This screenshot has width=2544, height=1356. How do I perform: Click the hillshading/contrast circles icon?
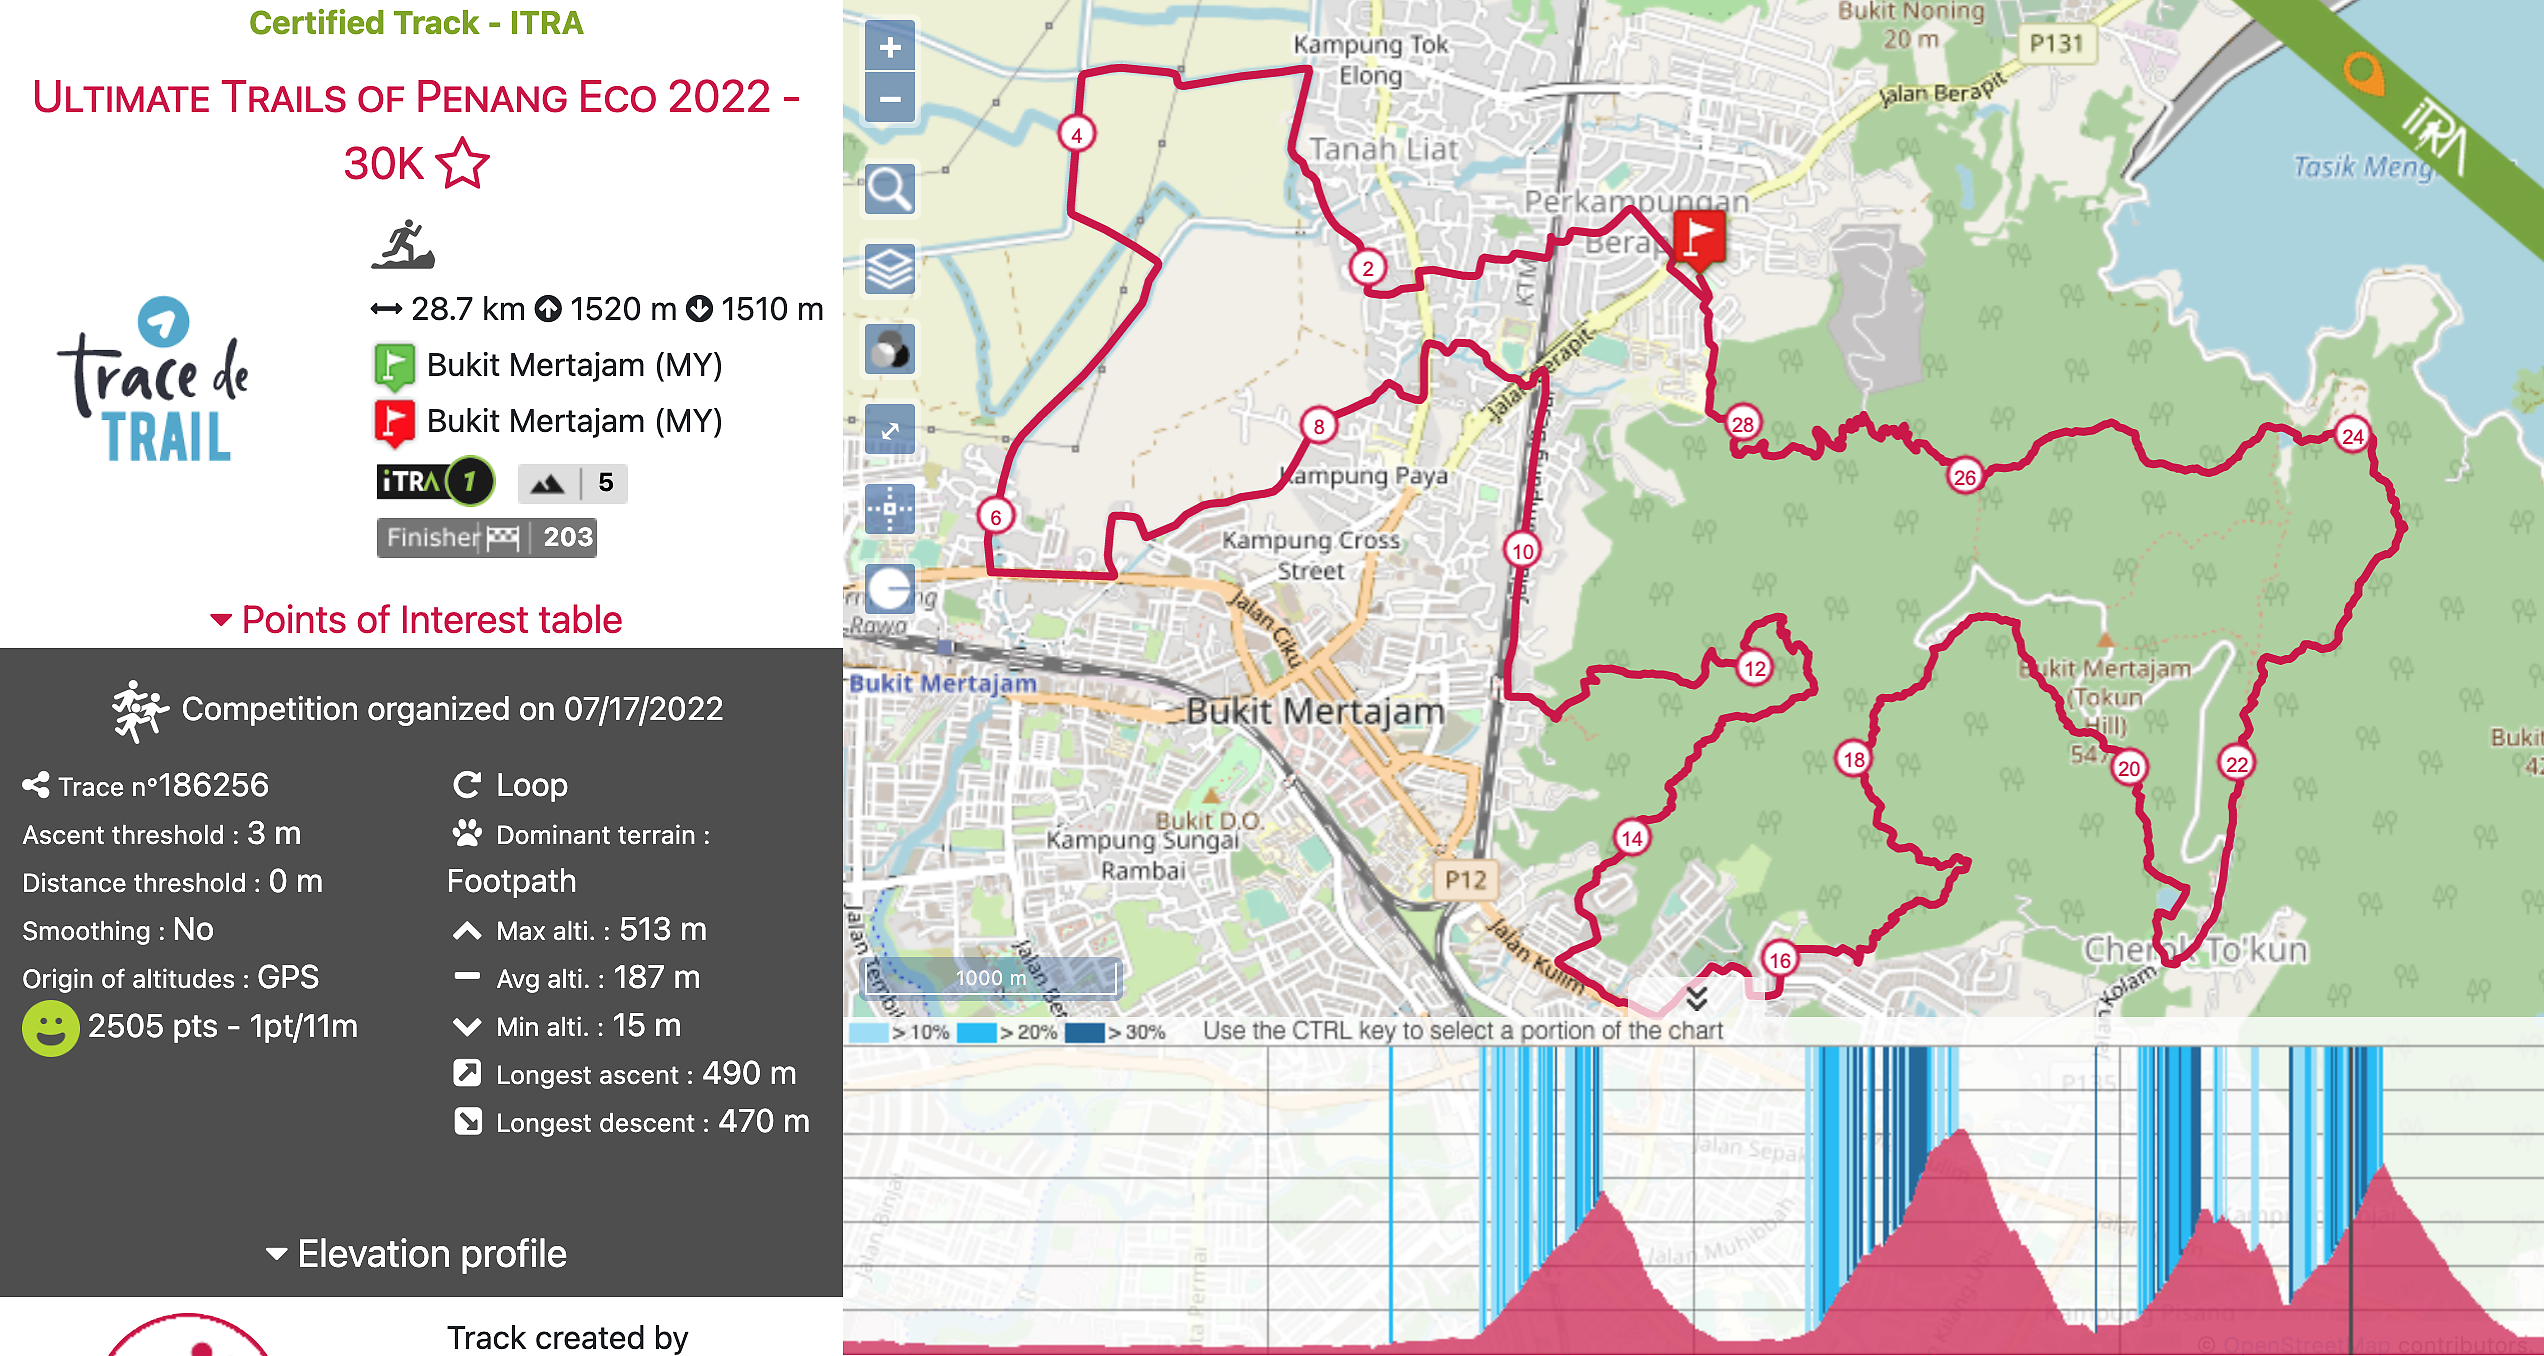click(889, 348)
